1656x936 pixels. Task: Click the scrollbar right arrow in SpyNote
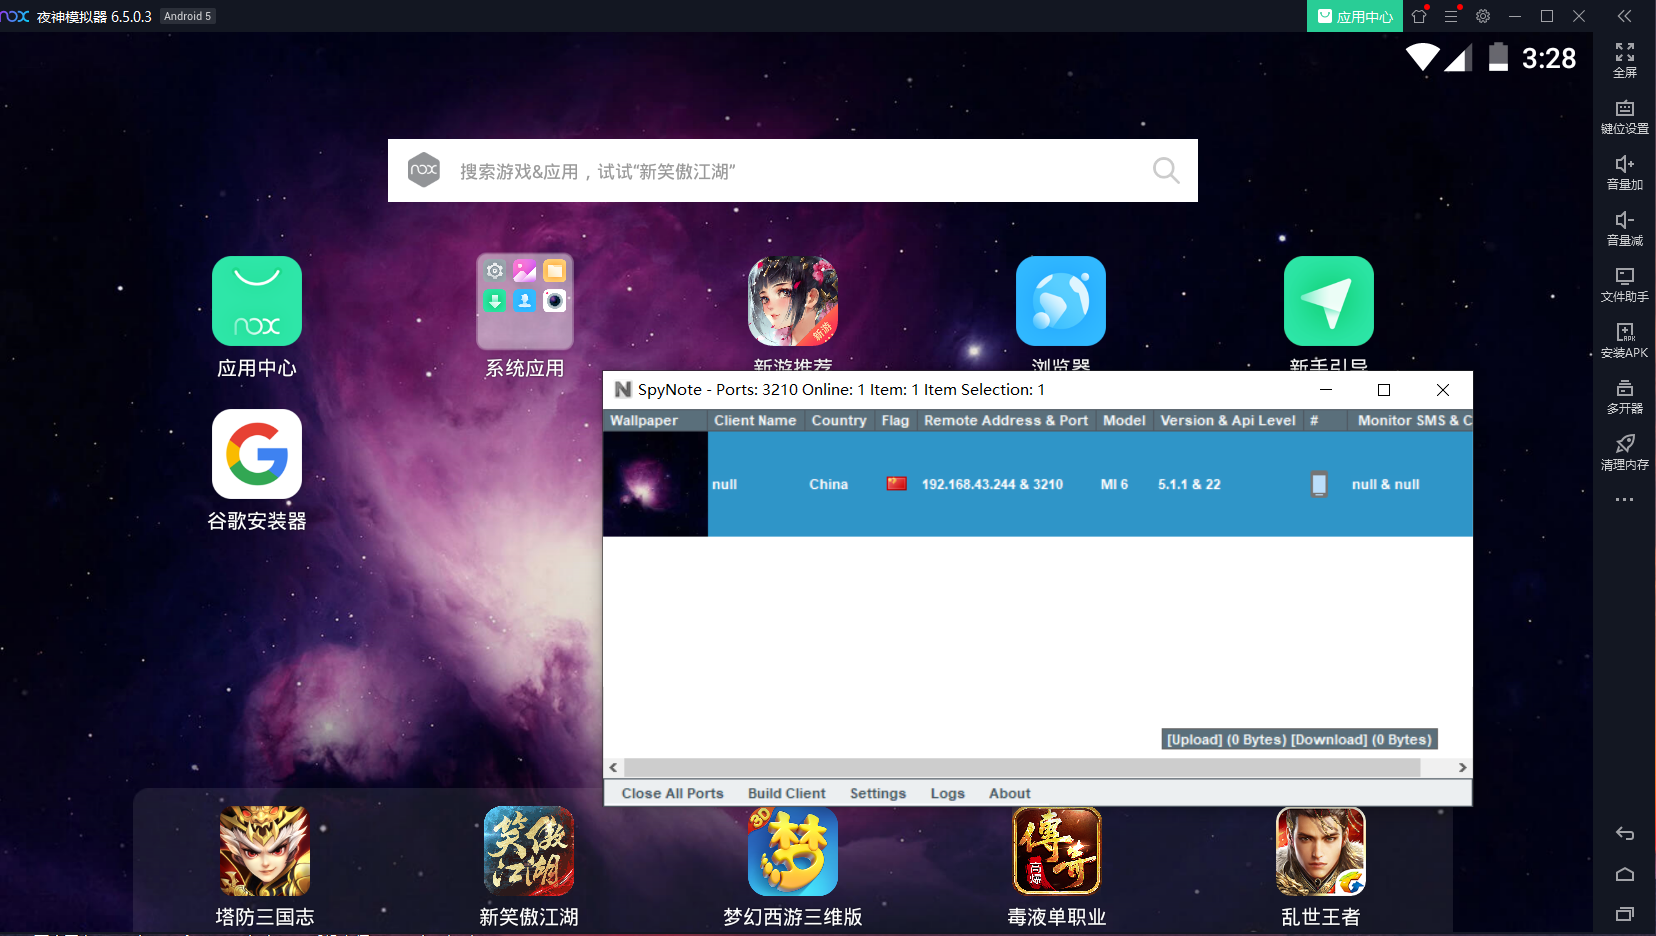1462,767
